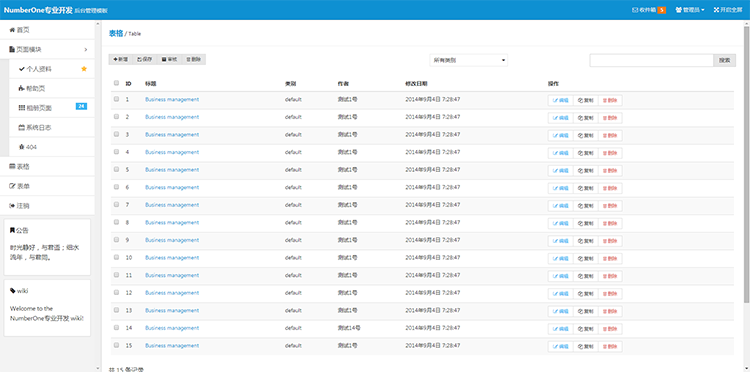
Task: Click the blue 24 badge on 相册页面
Action: click(81, 106)
